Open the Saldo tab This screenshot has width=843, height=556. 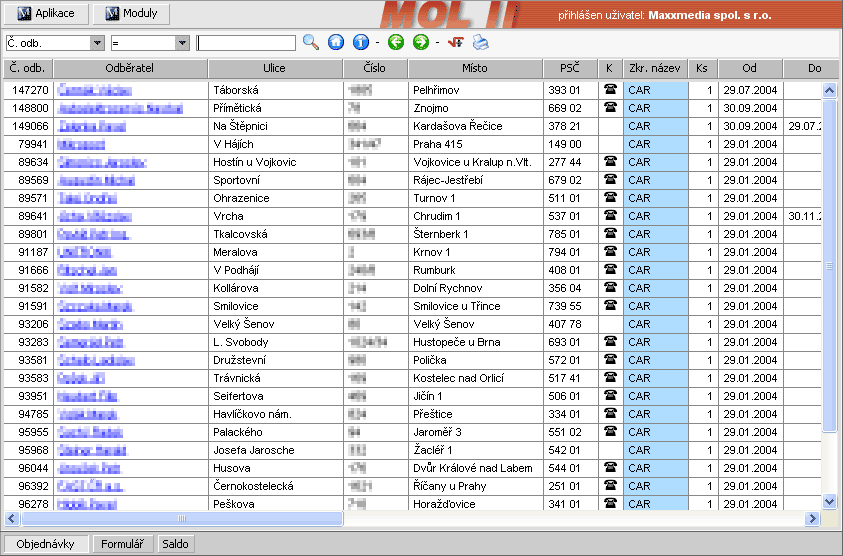(175, 545)
